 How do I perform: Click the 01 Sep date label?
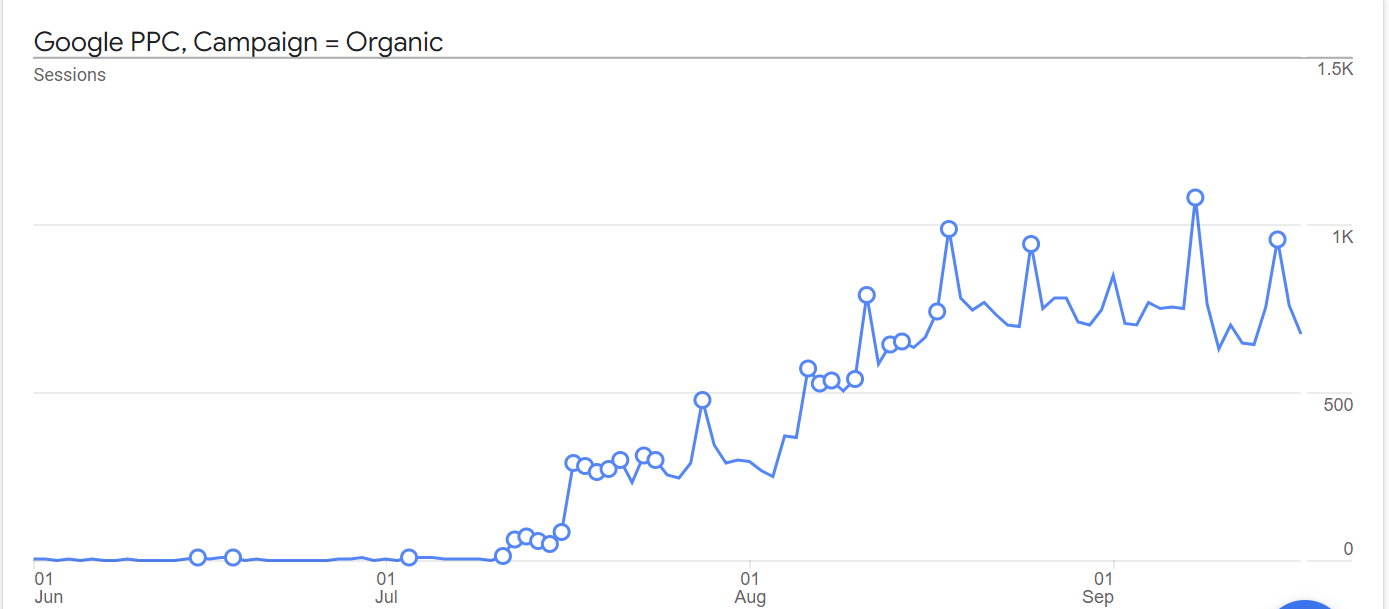point(1098,588)
